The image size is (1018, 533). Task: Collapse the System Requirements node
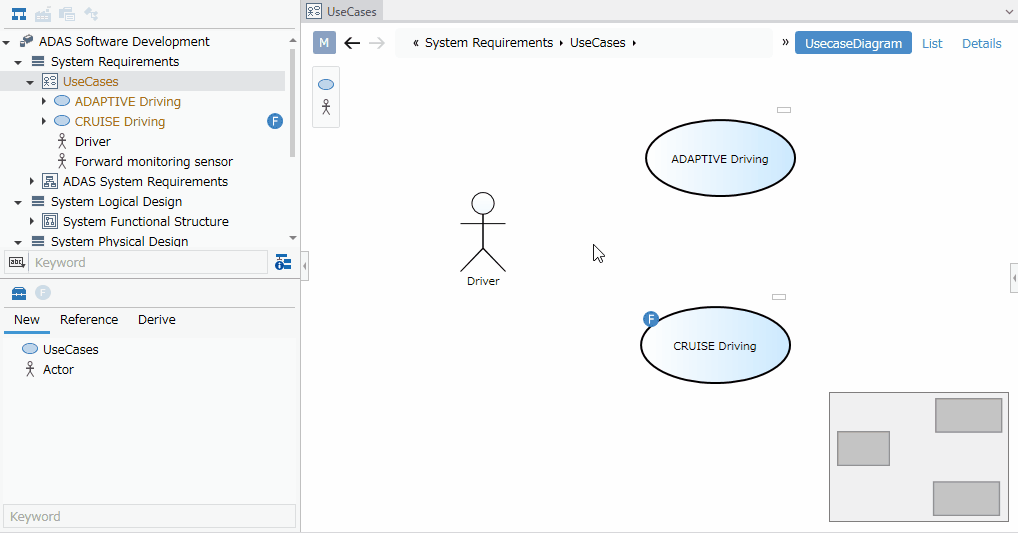coord(18,62)
